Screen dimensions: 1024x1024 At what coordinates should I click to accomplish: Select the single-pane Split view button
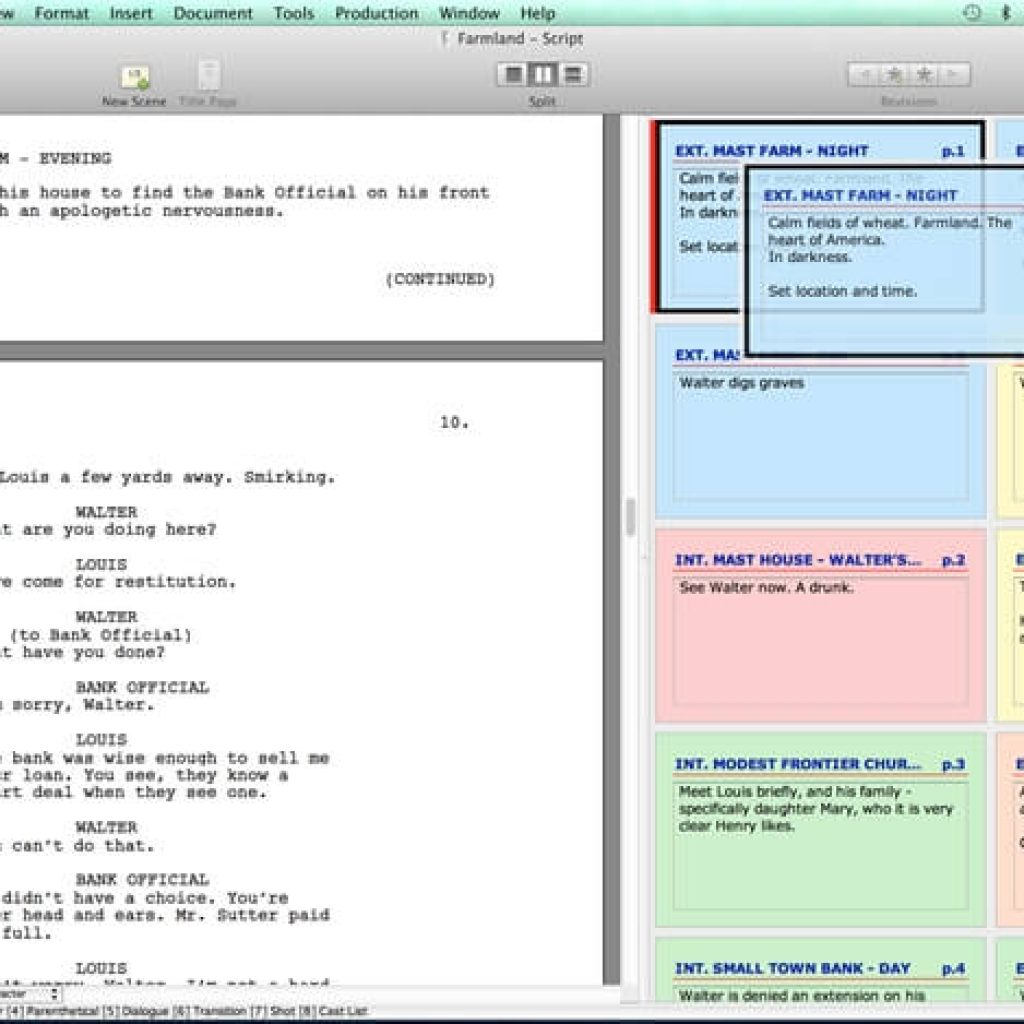[513, 74]
